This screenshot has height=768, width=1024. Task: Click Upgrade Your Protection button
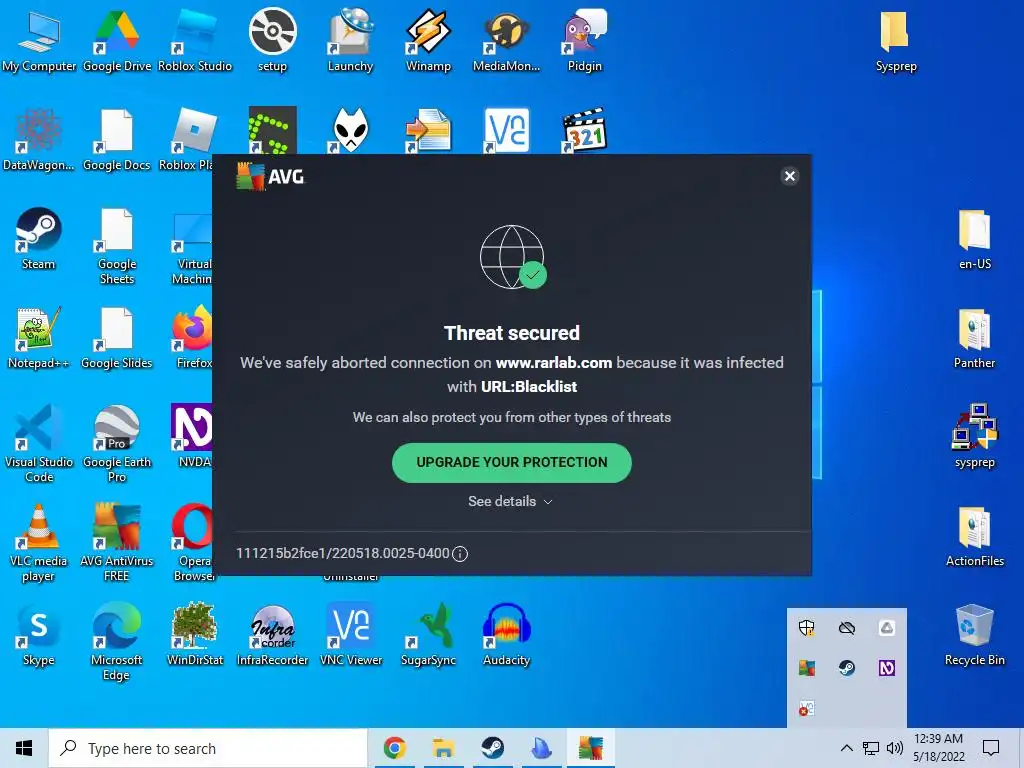511,462
